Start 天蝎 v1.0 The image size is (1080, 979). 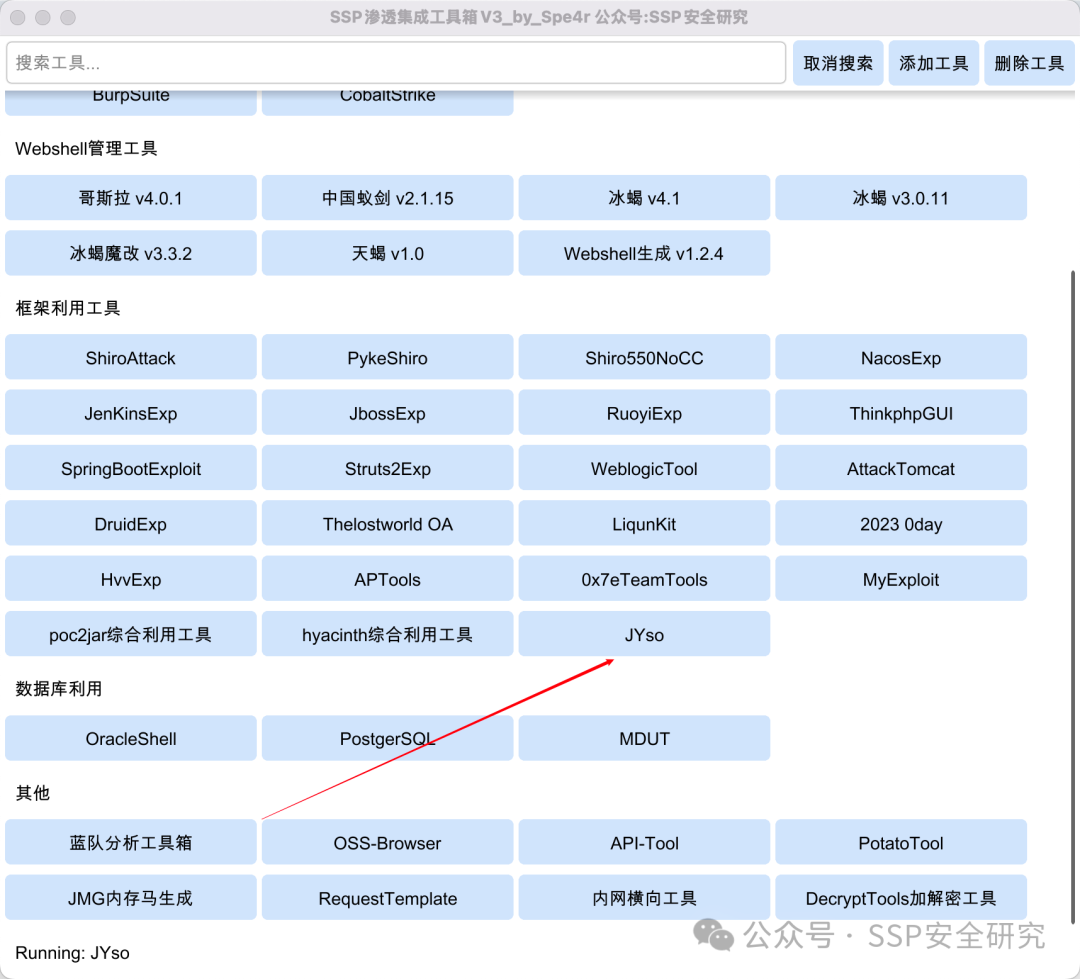(388, 253)
